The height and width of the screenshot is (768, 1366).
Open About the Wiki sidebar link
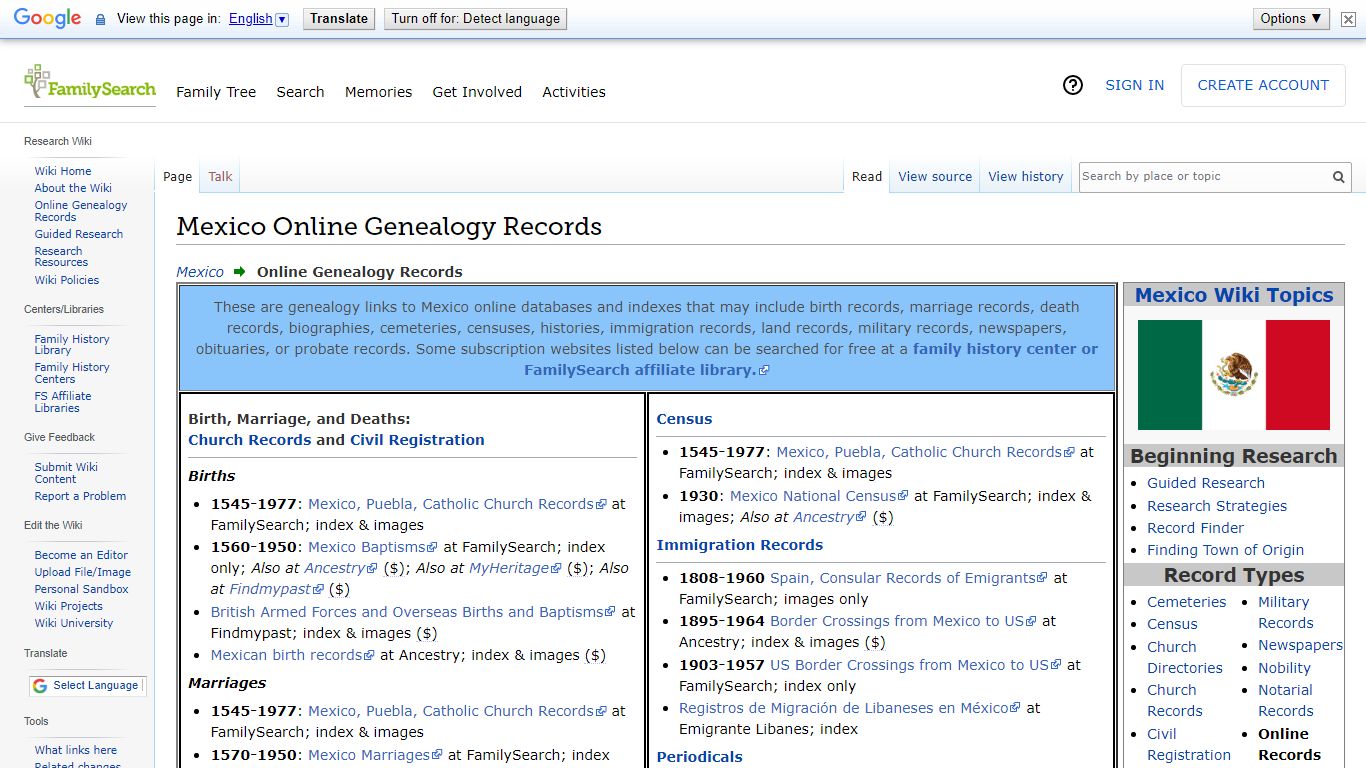(x=73, y=188)
